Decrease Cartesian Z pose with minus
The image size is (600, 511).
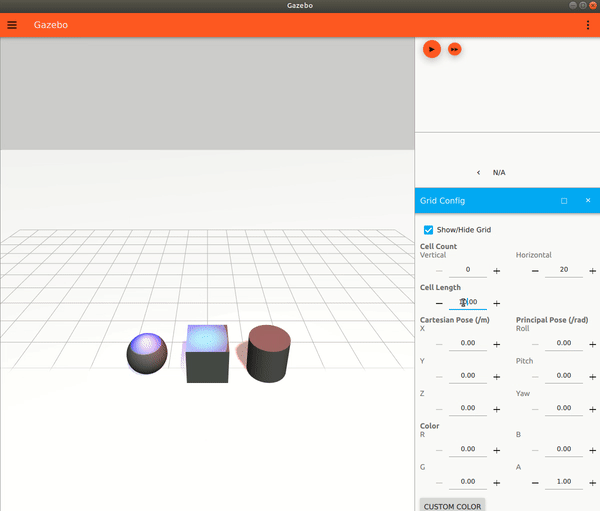[x=439, y=409]
